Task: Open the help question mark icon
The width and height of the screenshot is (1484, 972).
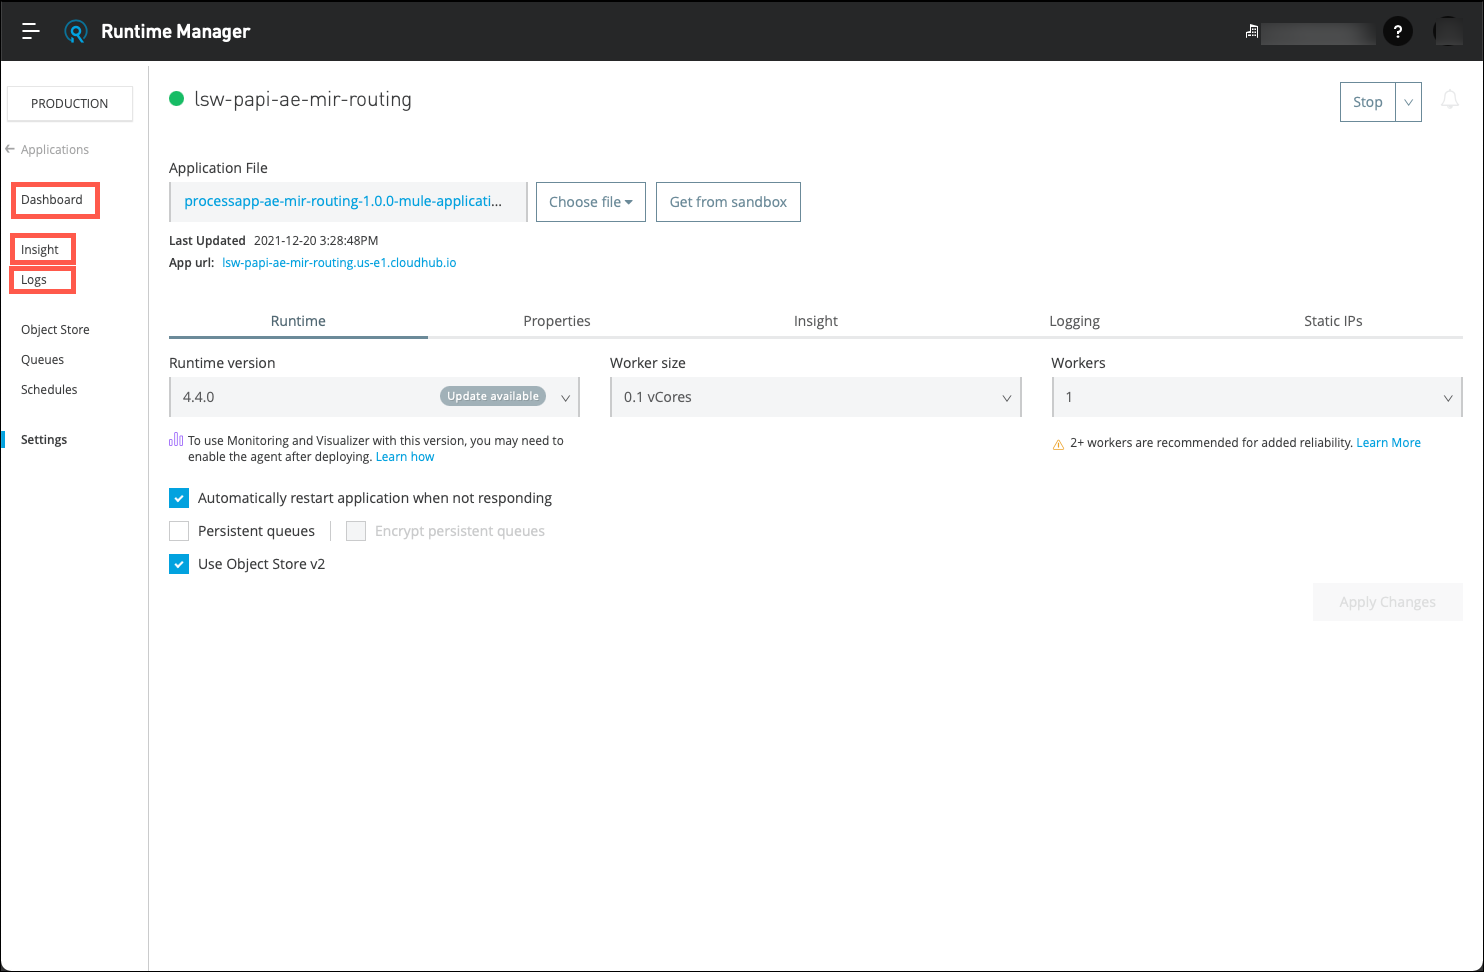Action: [x=1398, y=31]
